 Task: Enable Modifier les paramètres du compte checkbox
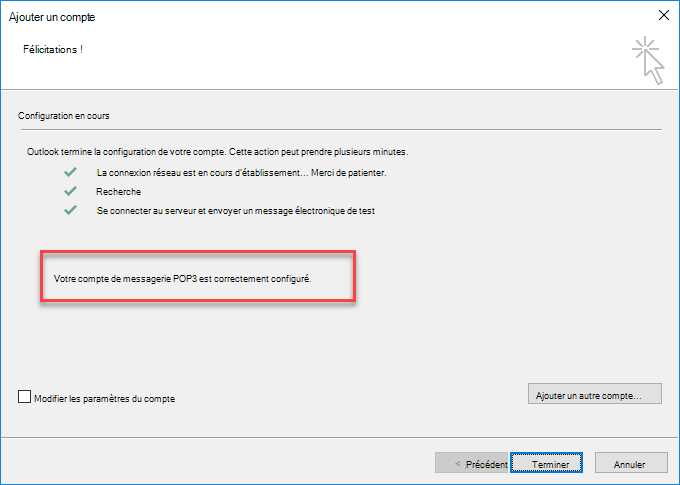[24, 397]
